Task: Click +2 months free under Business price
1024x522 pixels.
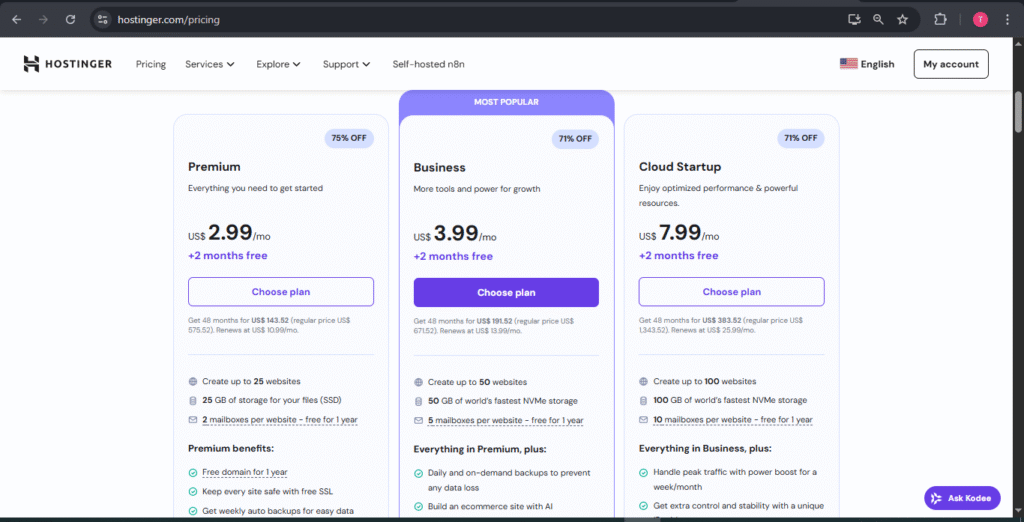Action: click(x=453, y=256)
